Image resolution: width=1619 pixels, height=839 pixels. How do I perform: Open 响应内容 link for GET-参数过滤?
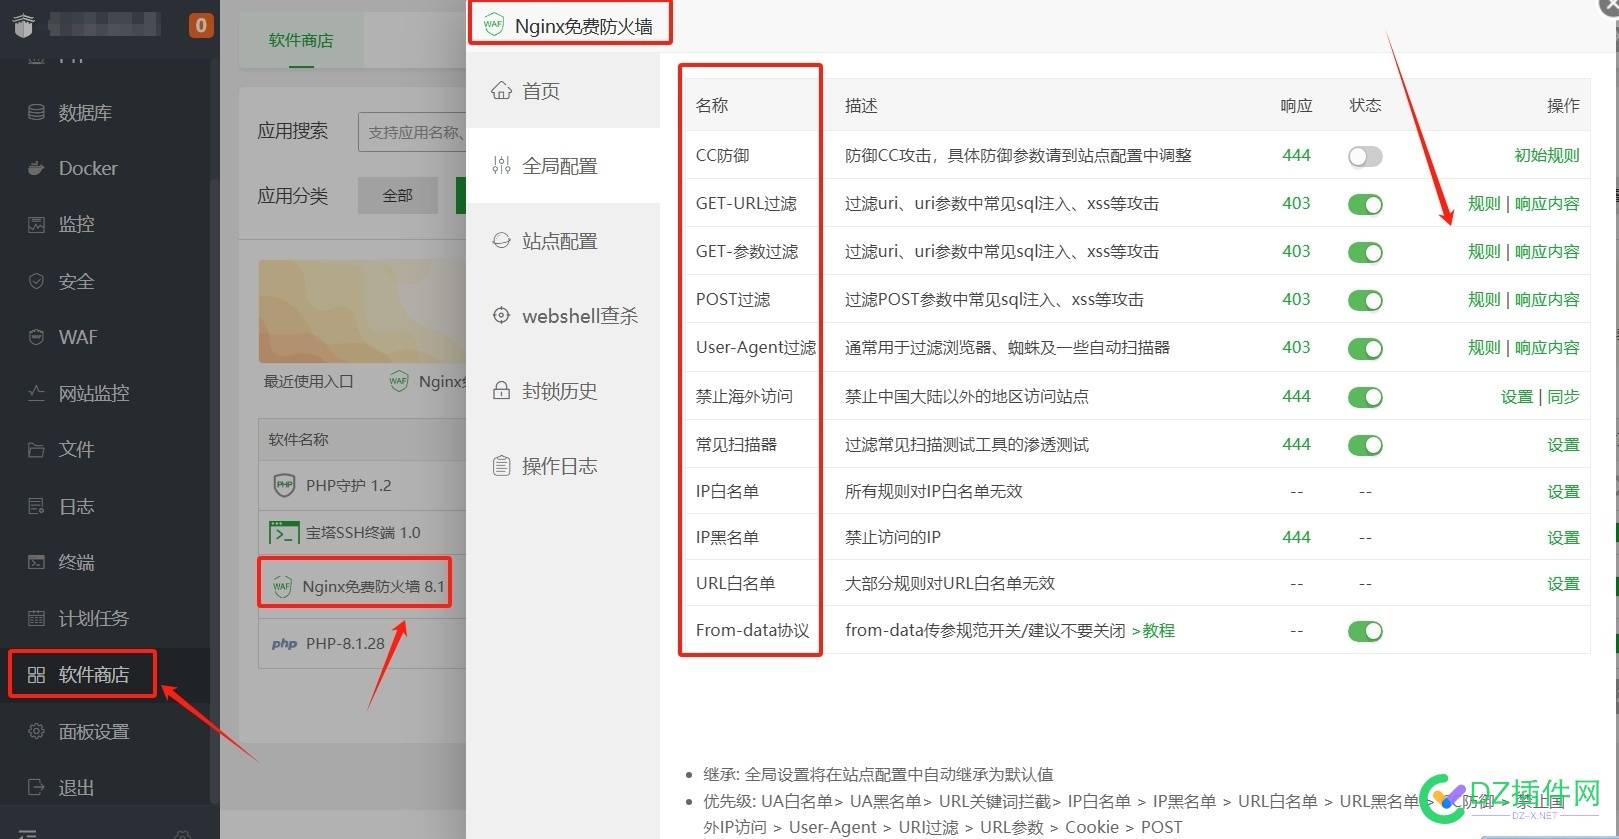[1547, 251]
